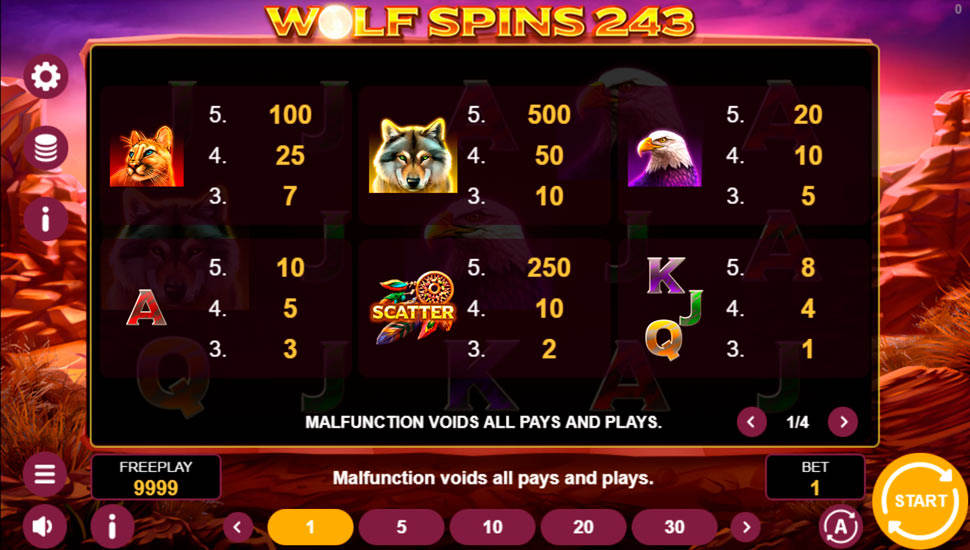The width and height of the screenshot is (970, 550).
Task: Start a spin with START button
Action: [x=920, y=501]
